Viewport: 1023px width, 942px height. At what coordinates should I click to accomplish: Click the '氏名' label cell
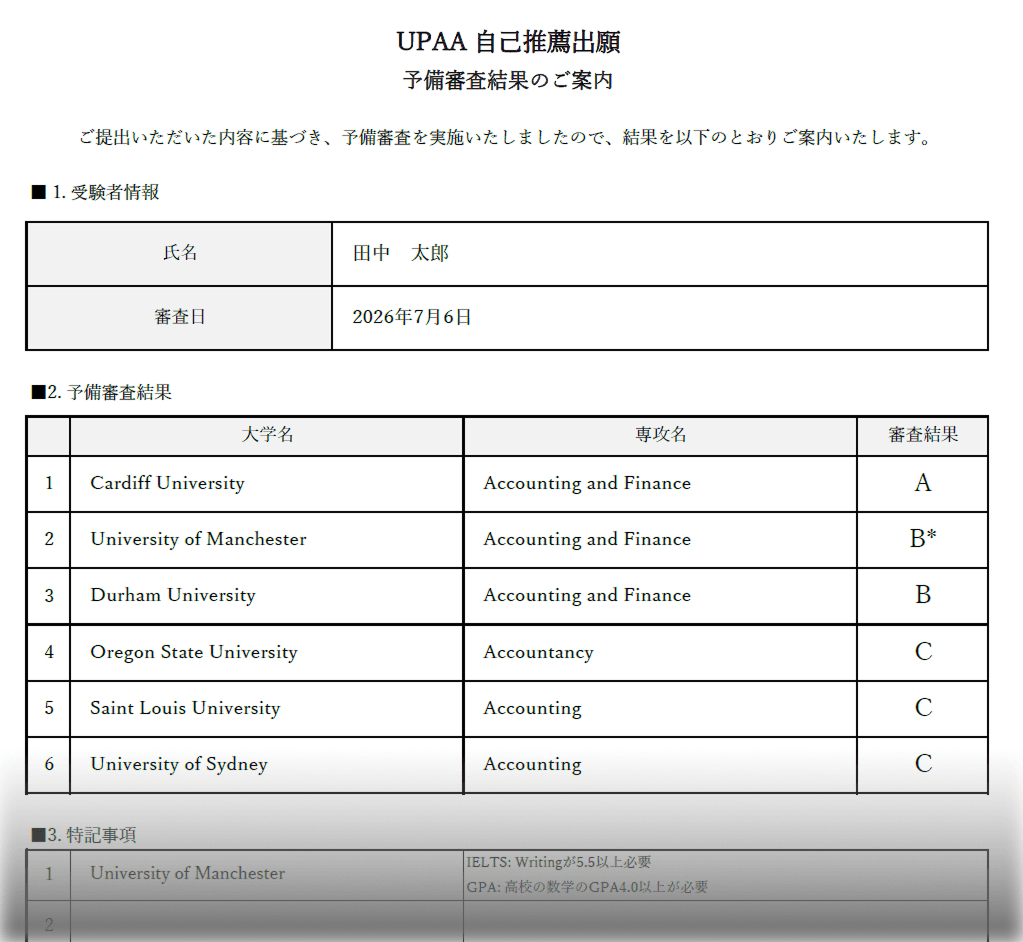179,253
